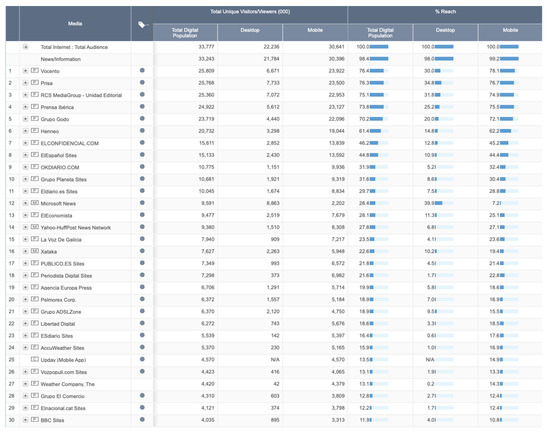
Task: Click Vocento's total digital reach bar
Action: click(379, 71)
